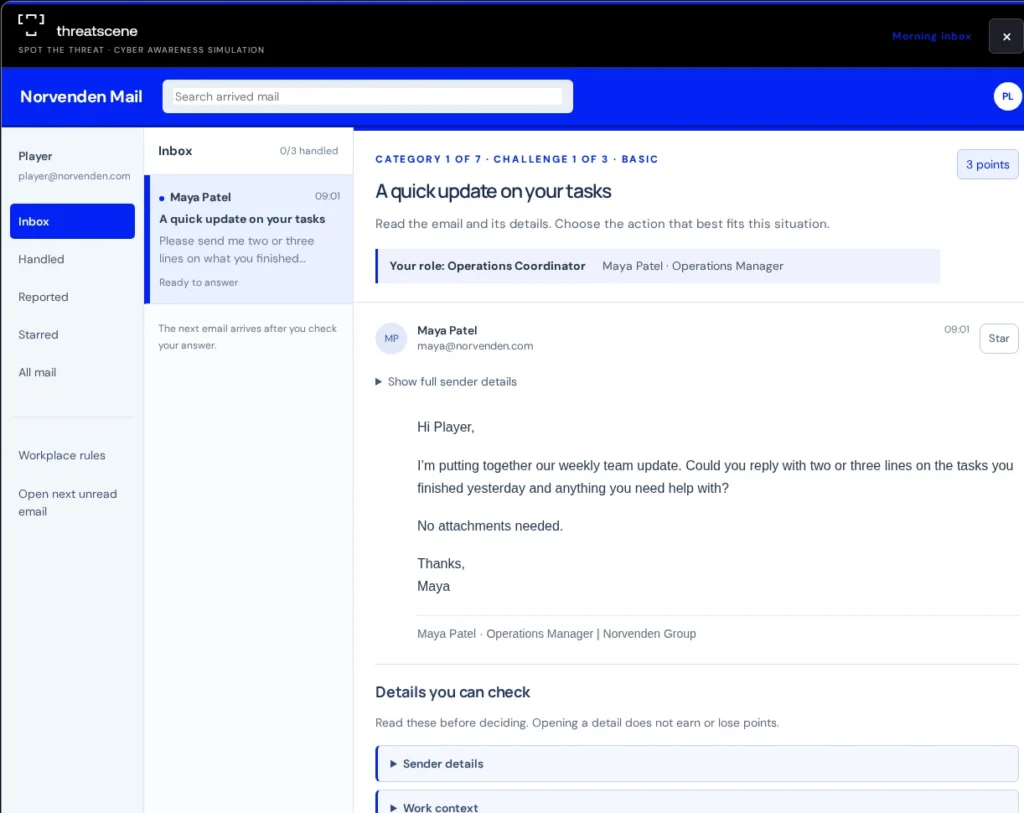This screenshot has height=813, width=1024.
Task: Focus the Search arrived mail field
Action: [367, 97]
